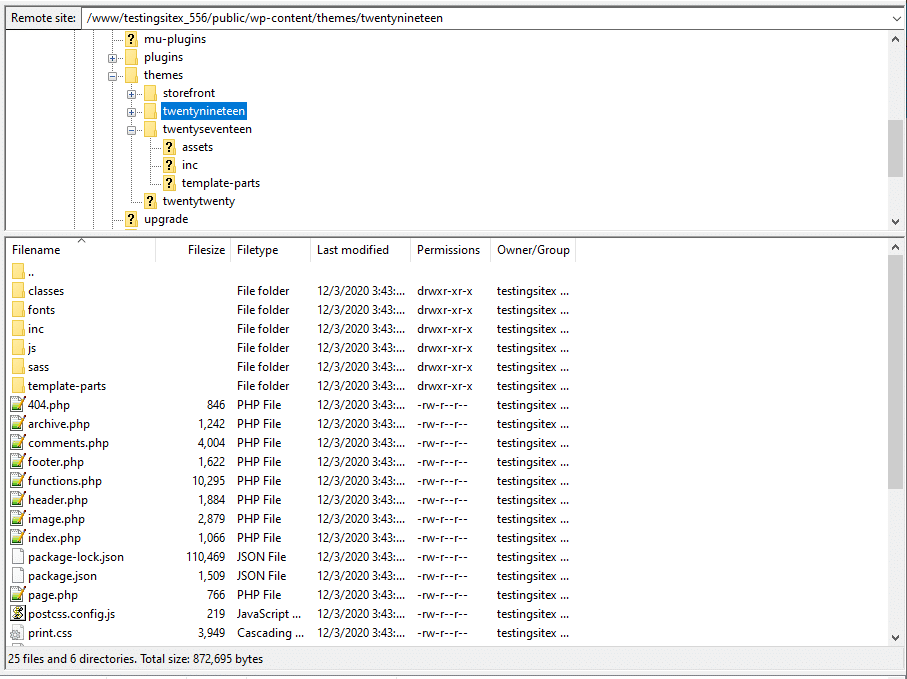
Task: Click the archive.php file icon
Action: coord(18,423)
